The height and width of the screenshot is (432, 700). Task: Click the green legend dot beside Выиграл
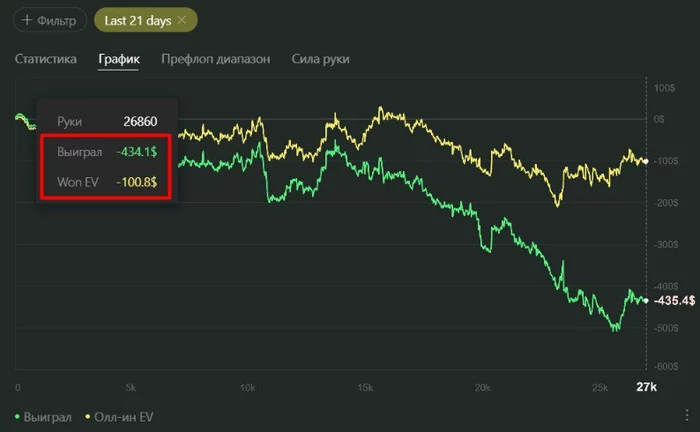pos(17,415)
